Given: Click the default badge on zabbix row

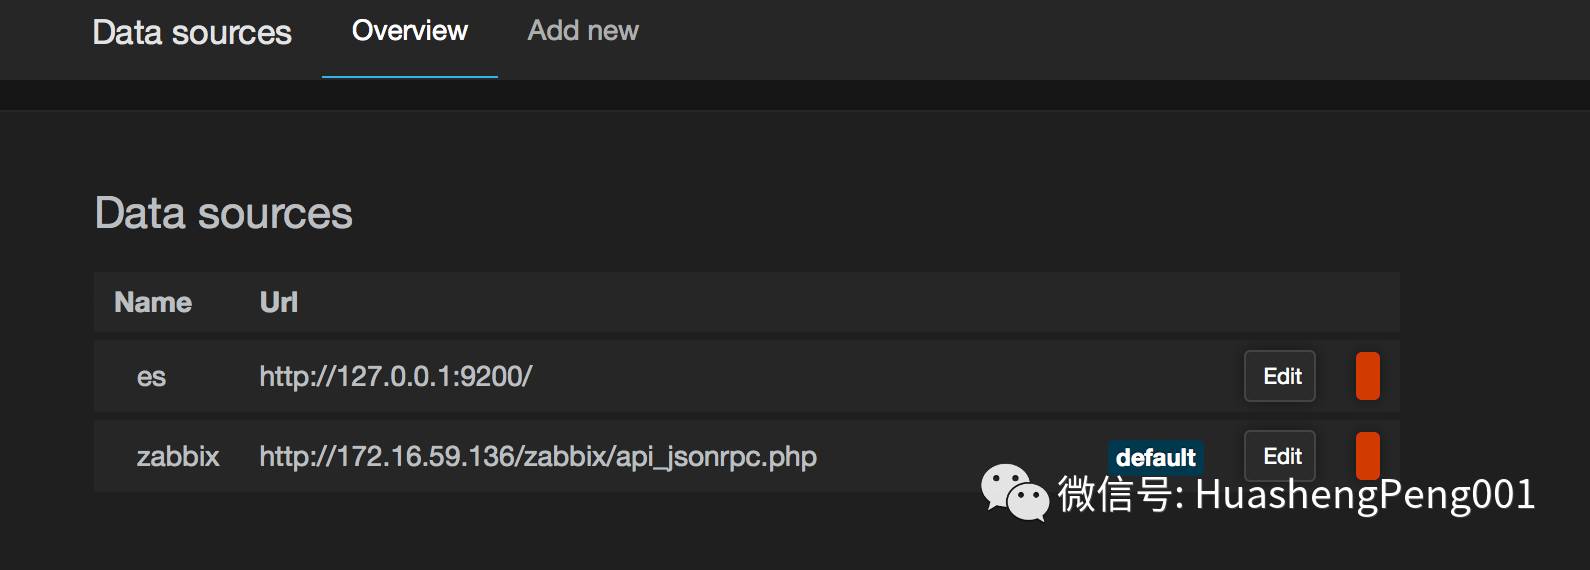Looking at the screenshot, I should click(x=1155, y=457).
